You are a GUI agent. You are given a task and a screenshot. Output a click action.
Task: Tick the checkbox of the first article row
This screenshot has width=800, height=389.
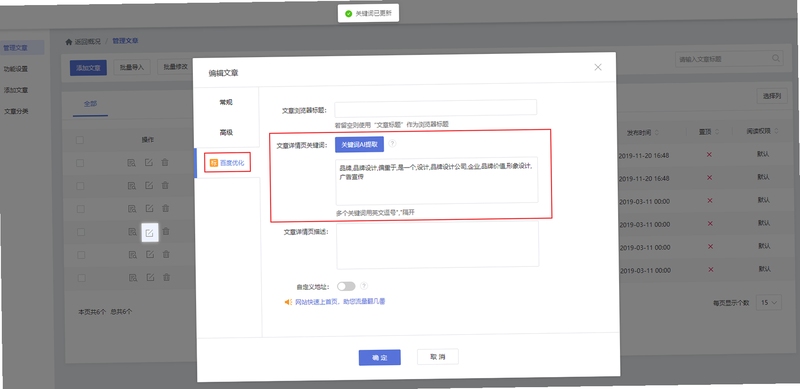(x=80, y=163)
